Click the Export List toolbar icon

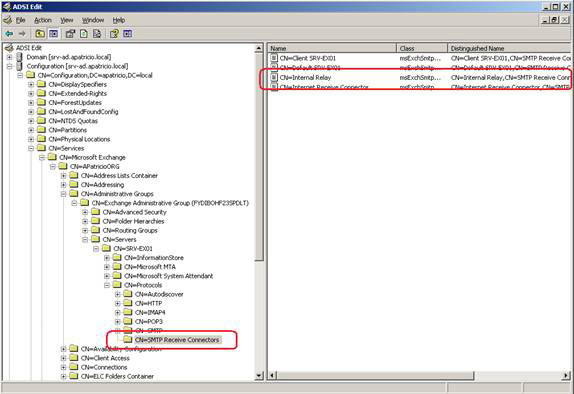(x=97, y=34)
